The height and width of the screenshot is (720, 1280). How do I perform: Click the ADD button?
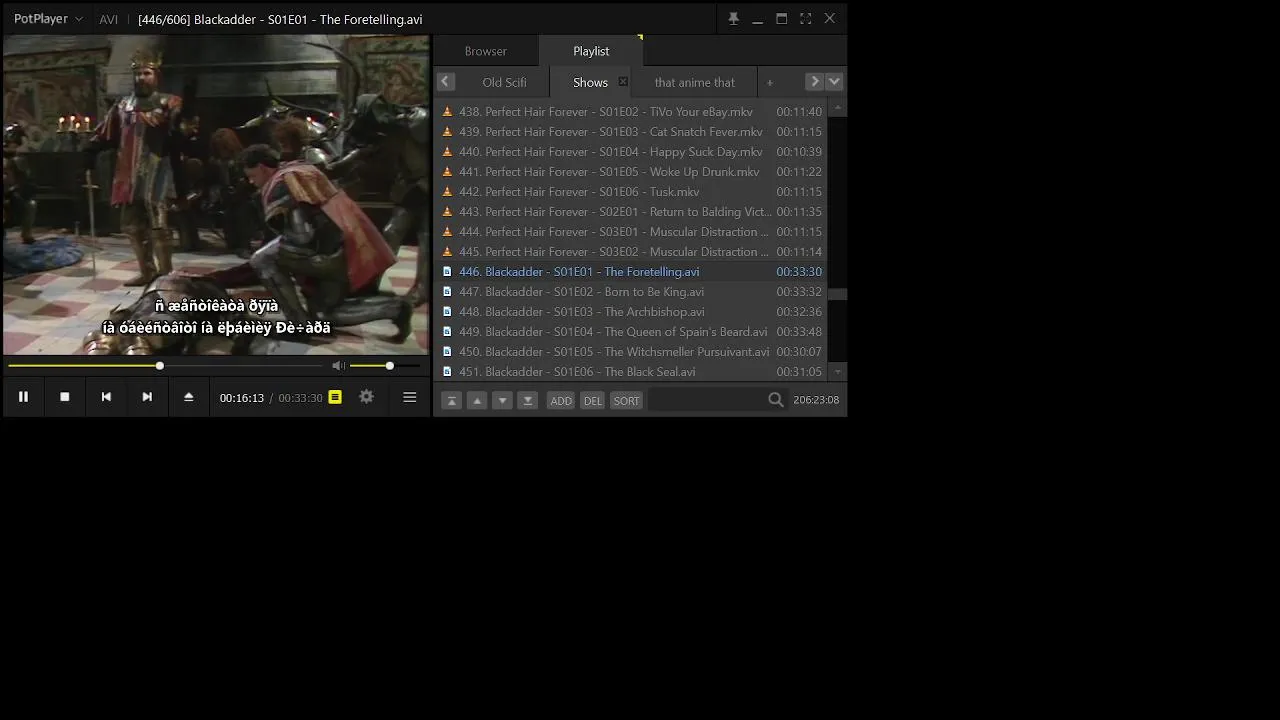(x=561, y=400)
